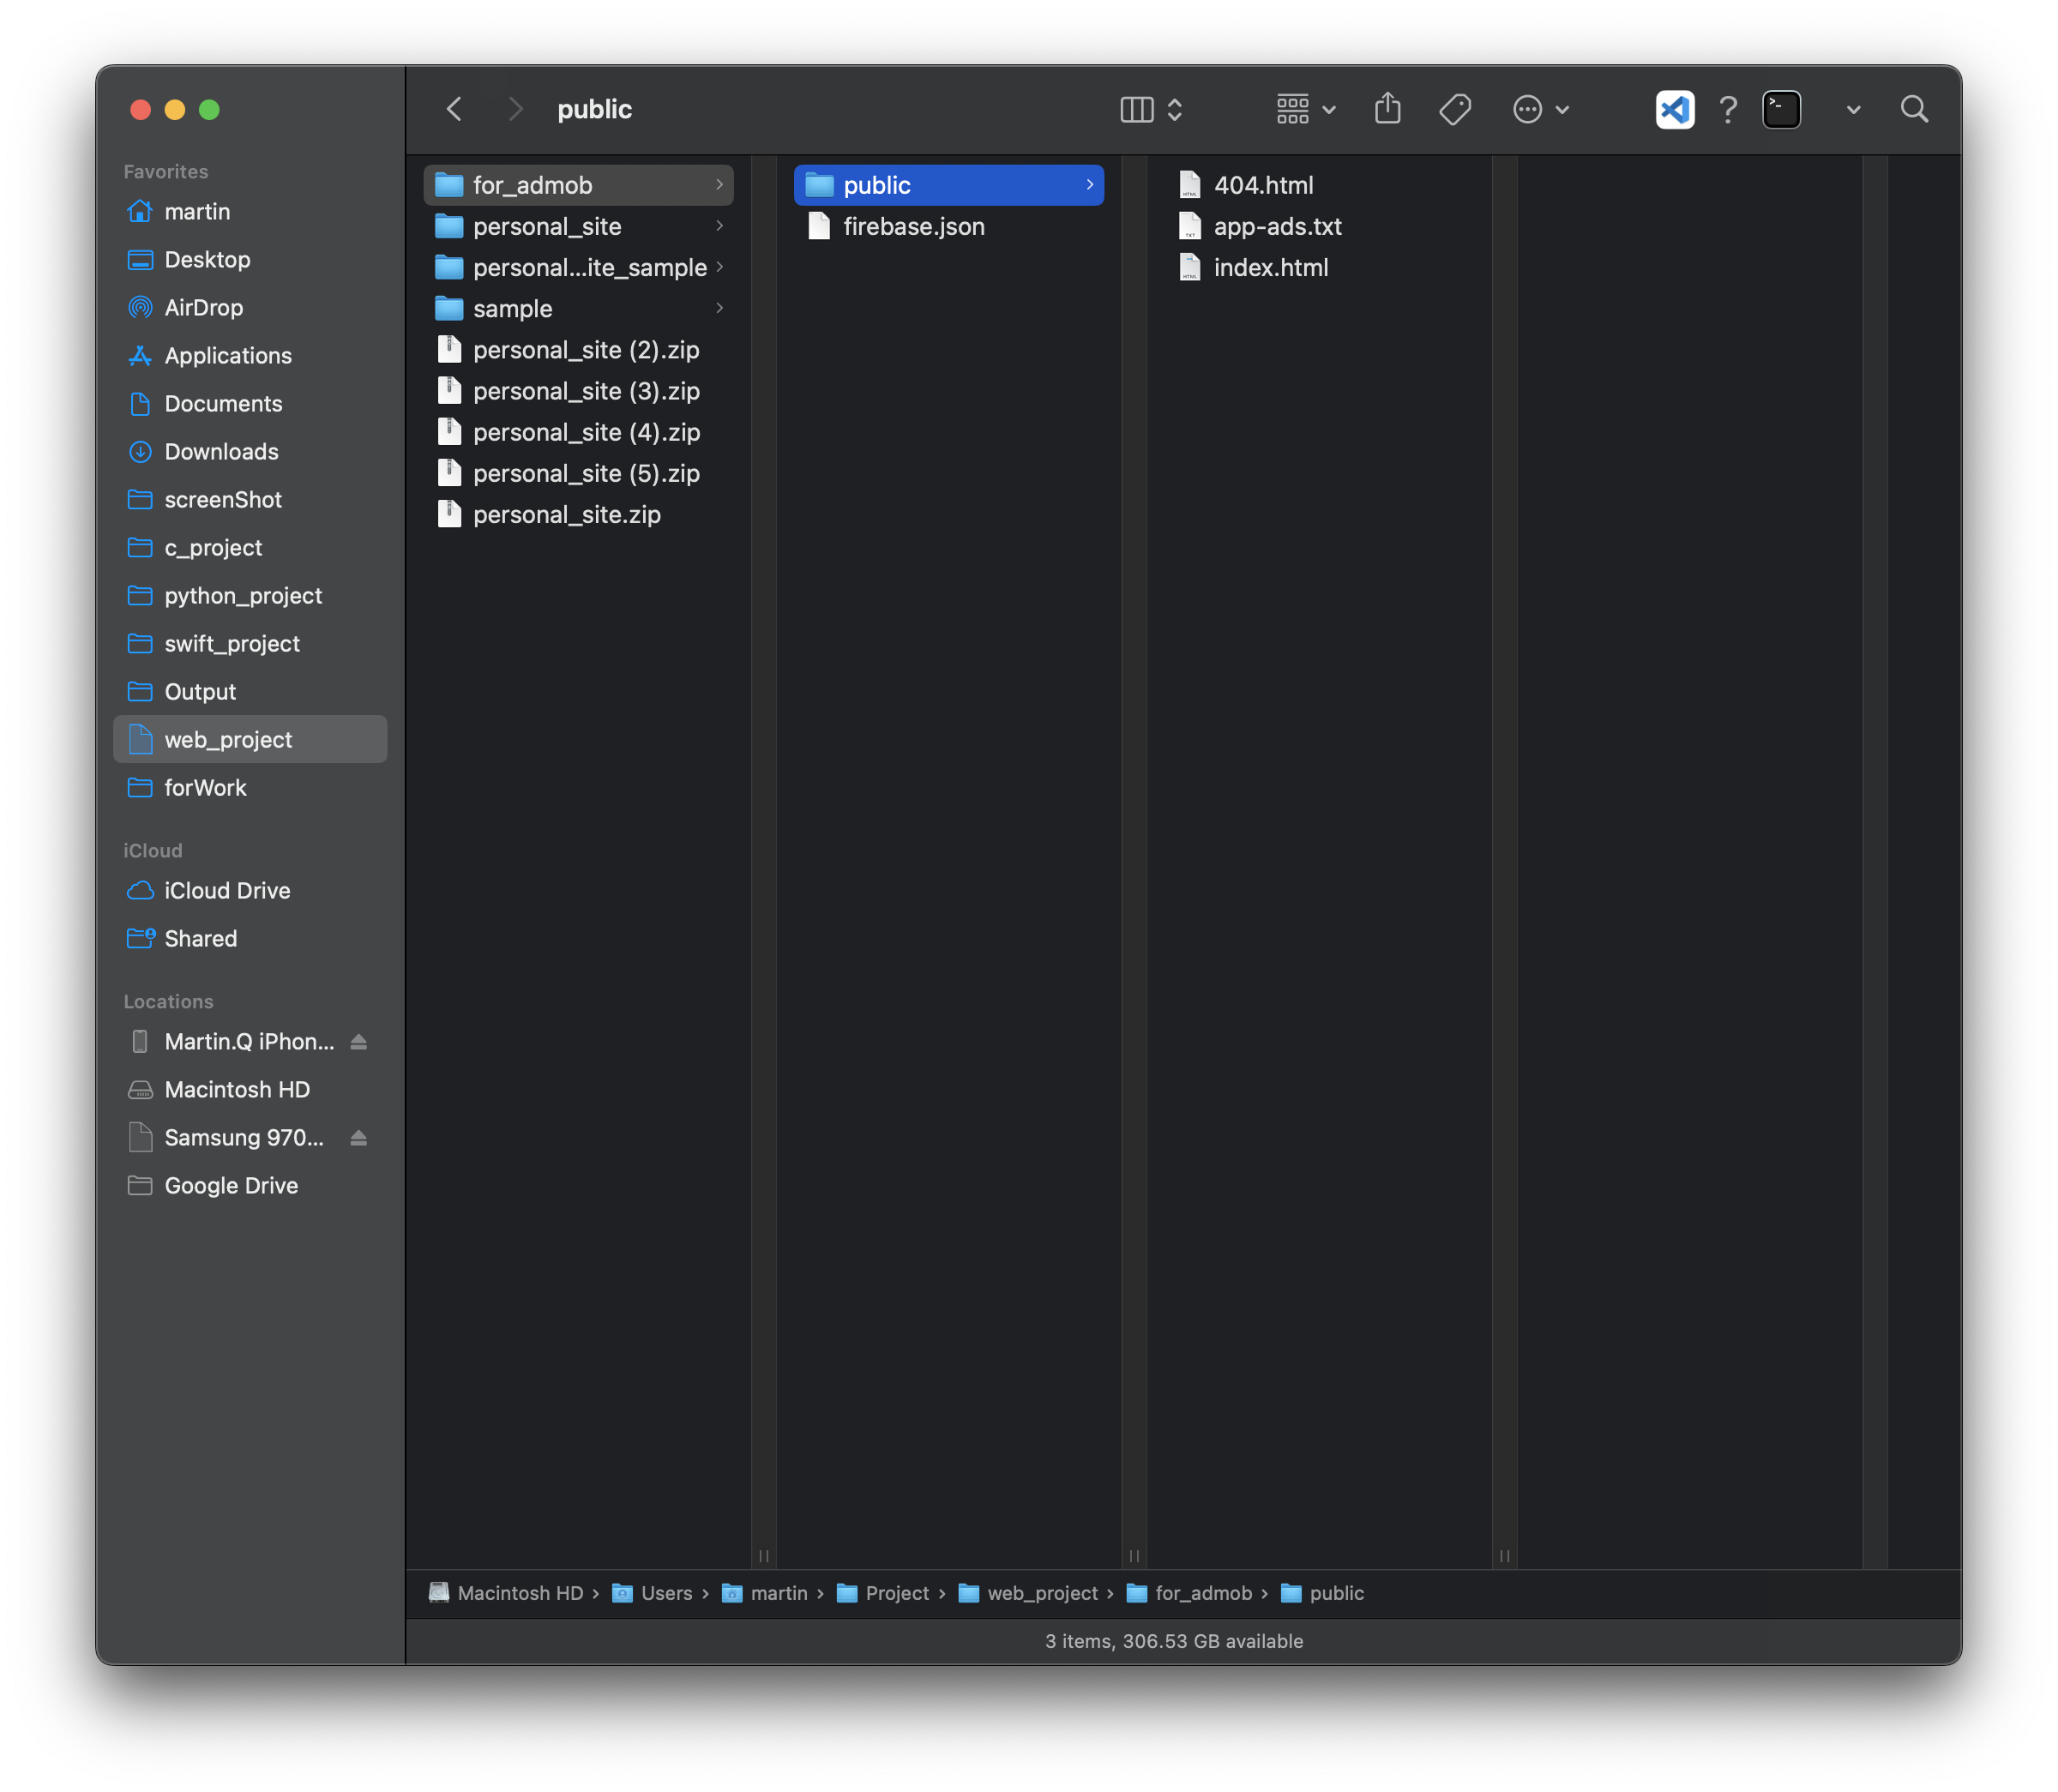2058x1792 pixels.
Task: Open the More actions ellipsis menu
Action: pyautogui.click(x=1540, y=109)
